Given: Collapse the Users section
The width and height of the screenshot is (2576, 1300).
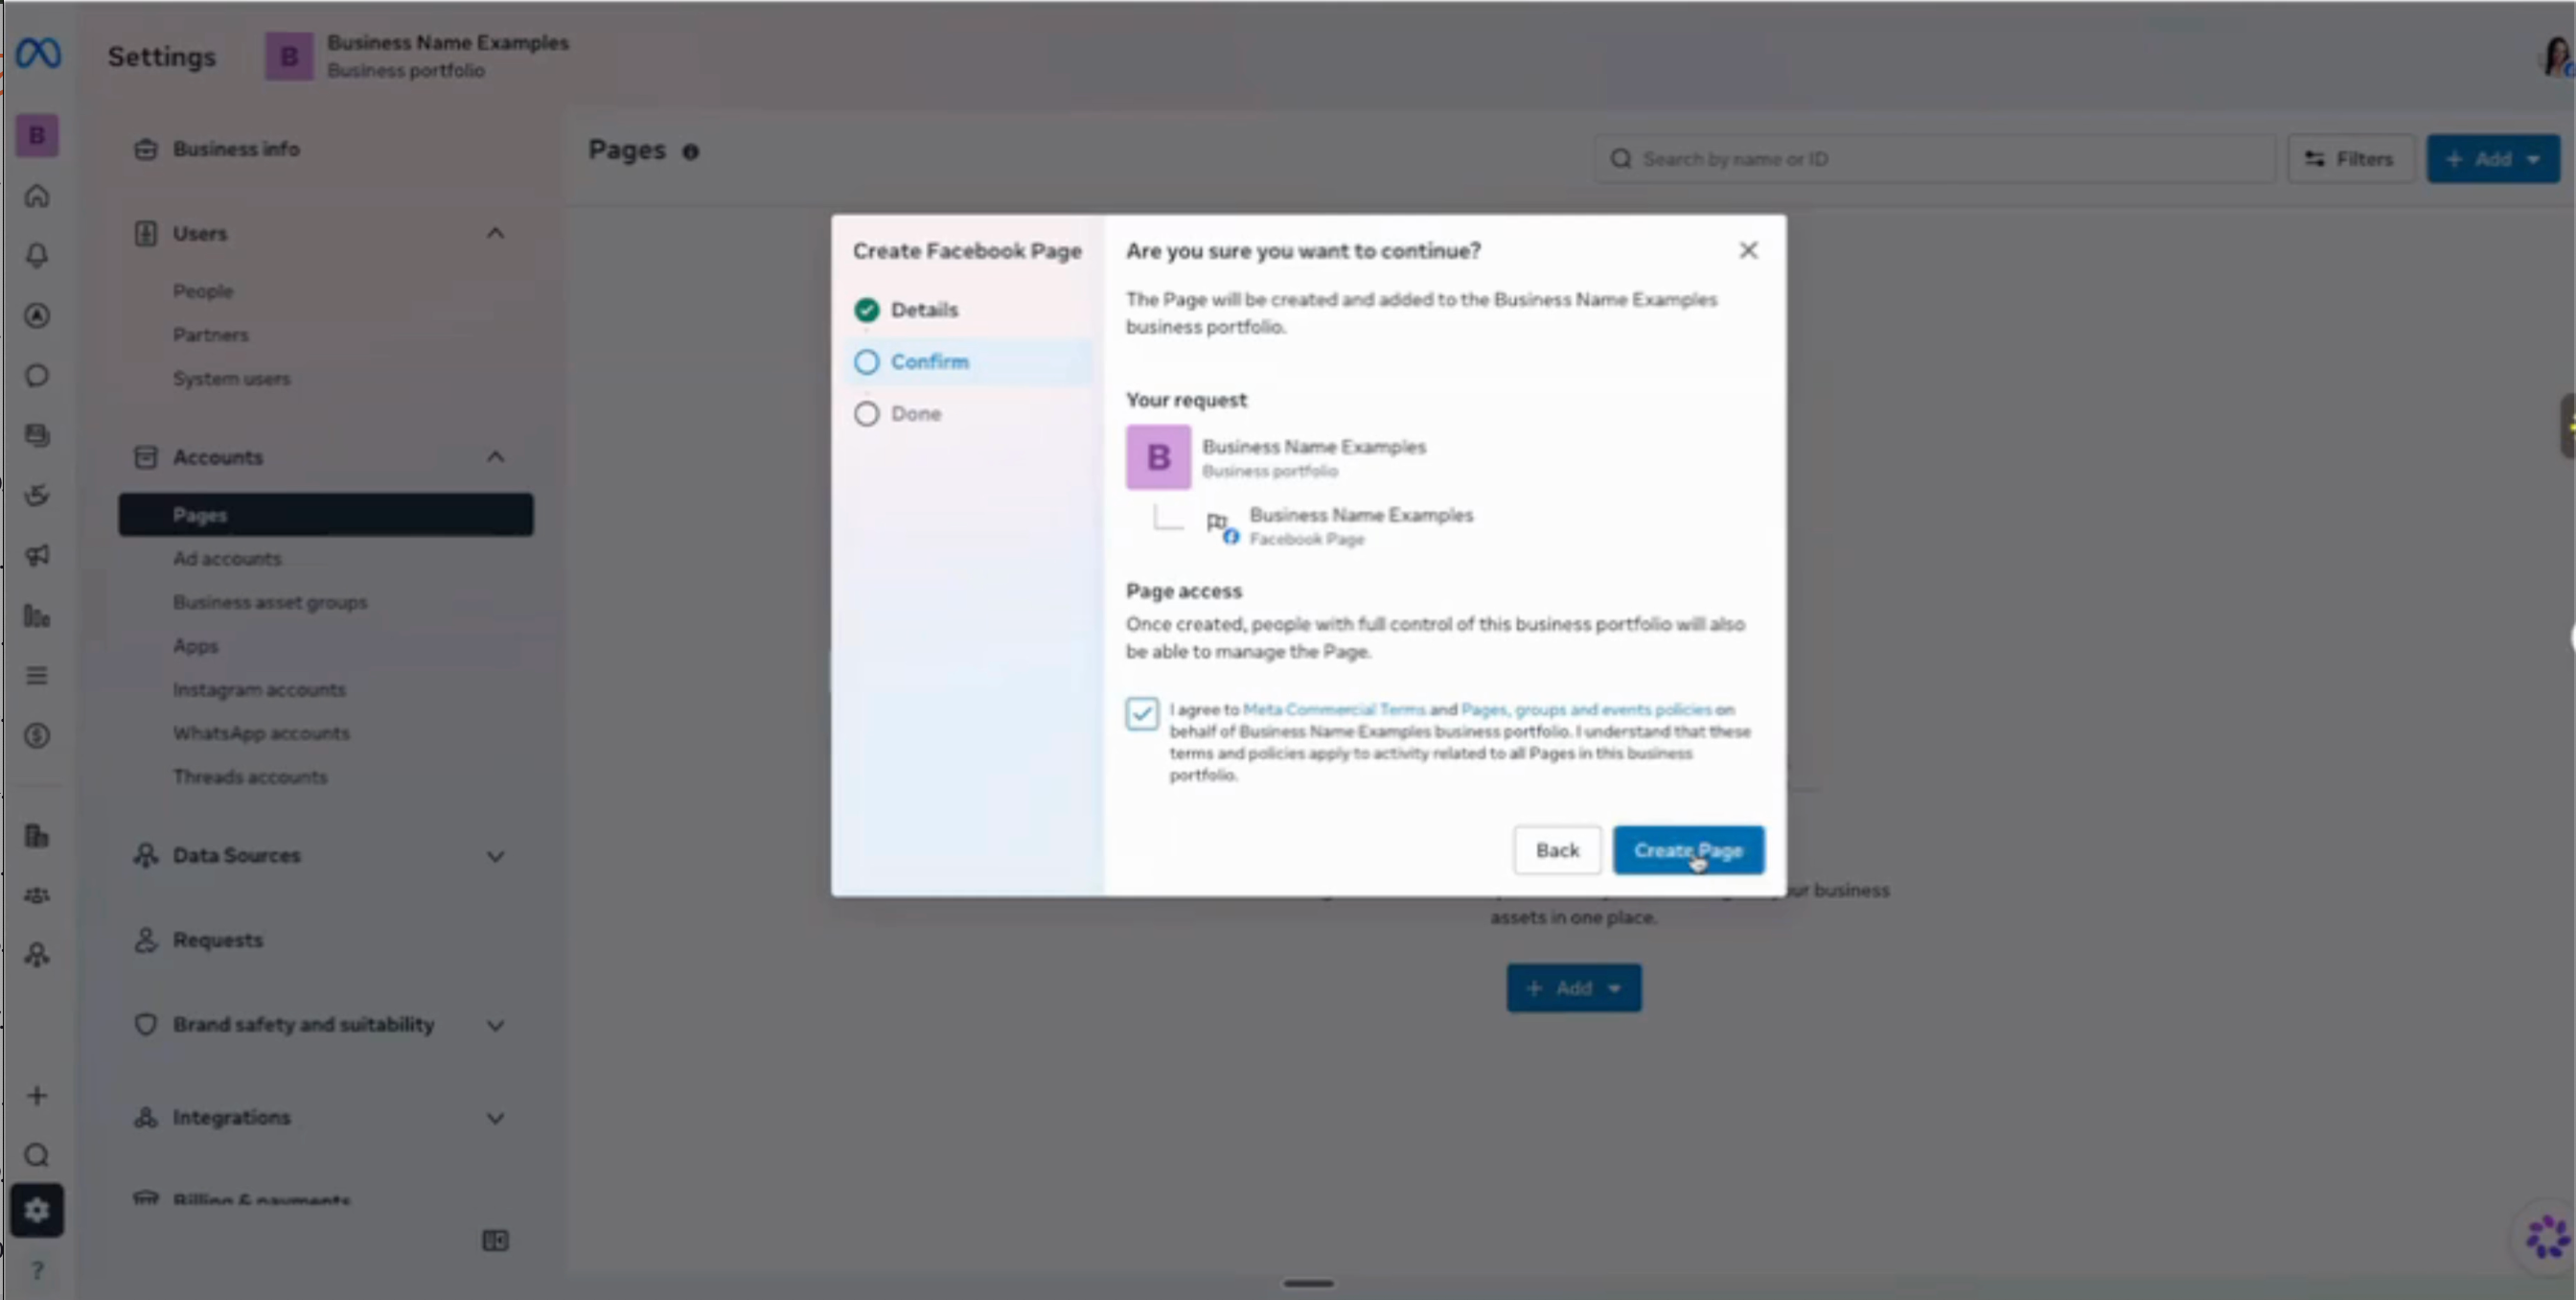Looking at the screenshot, I should 495,233.
